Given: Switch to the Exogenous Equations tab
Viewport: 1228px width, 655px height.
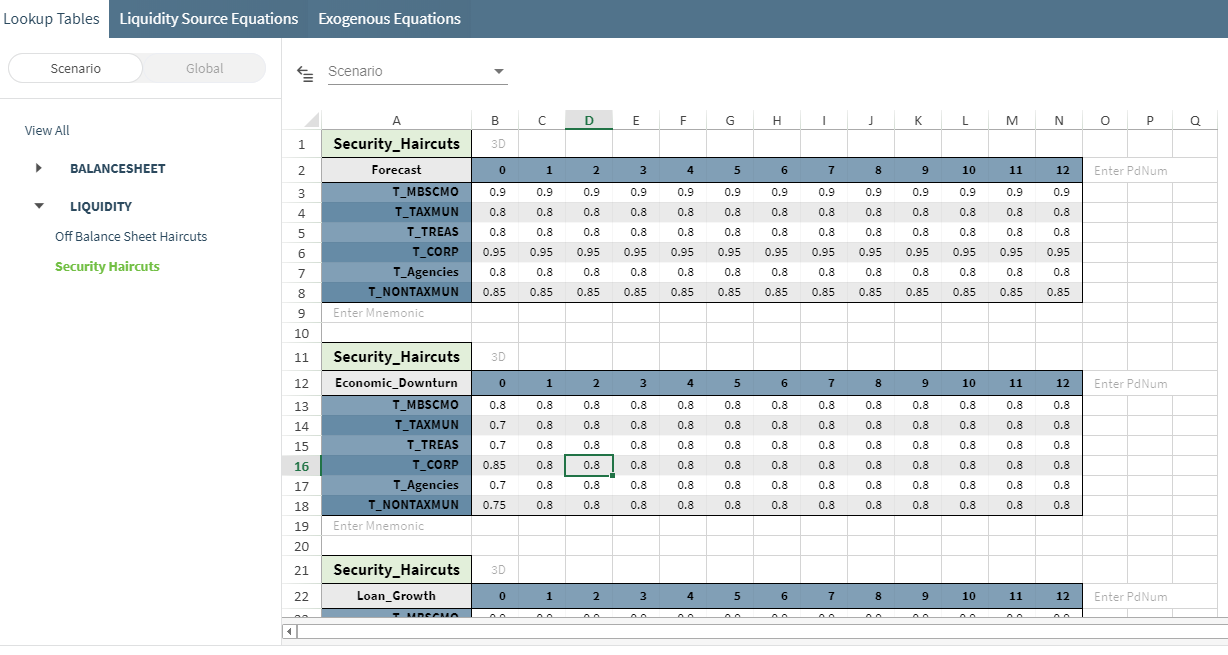Looking at the screenshot, I should coord(389,19).
